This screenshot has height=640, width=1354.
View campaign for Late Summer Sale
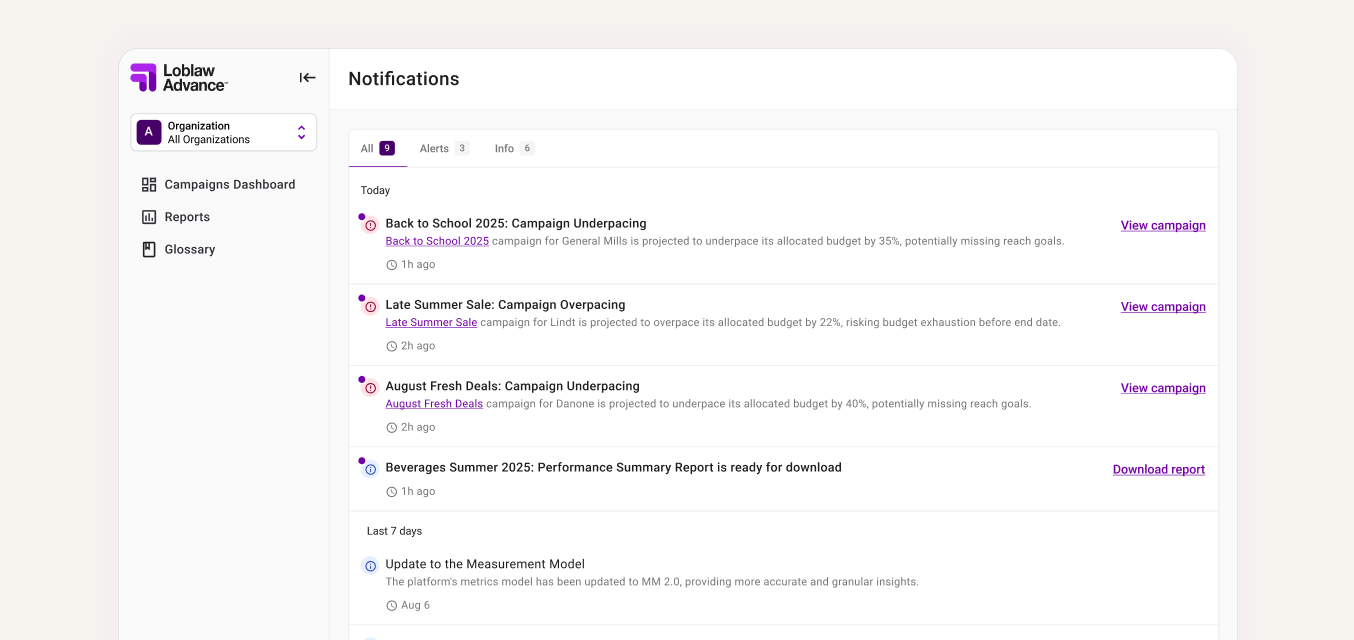click(x=1163, y=307)
